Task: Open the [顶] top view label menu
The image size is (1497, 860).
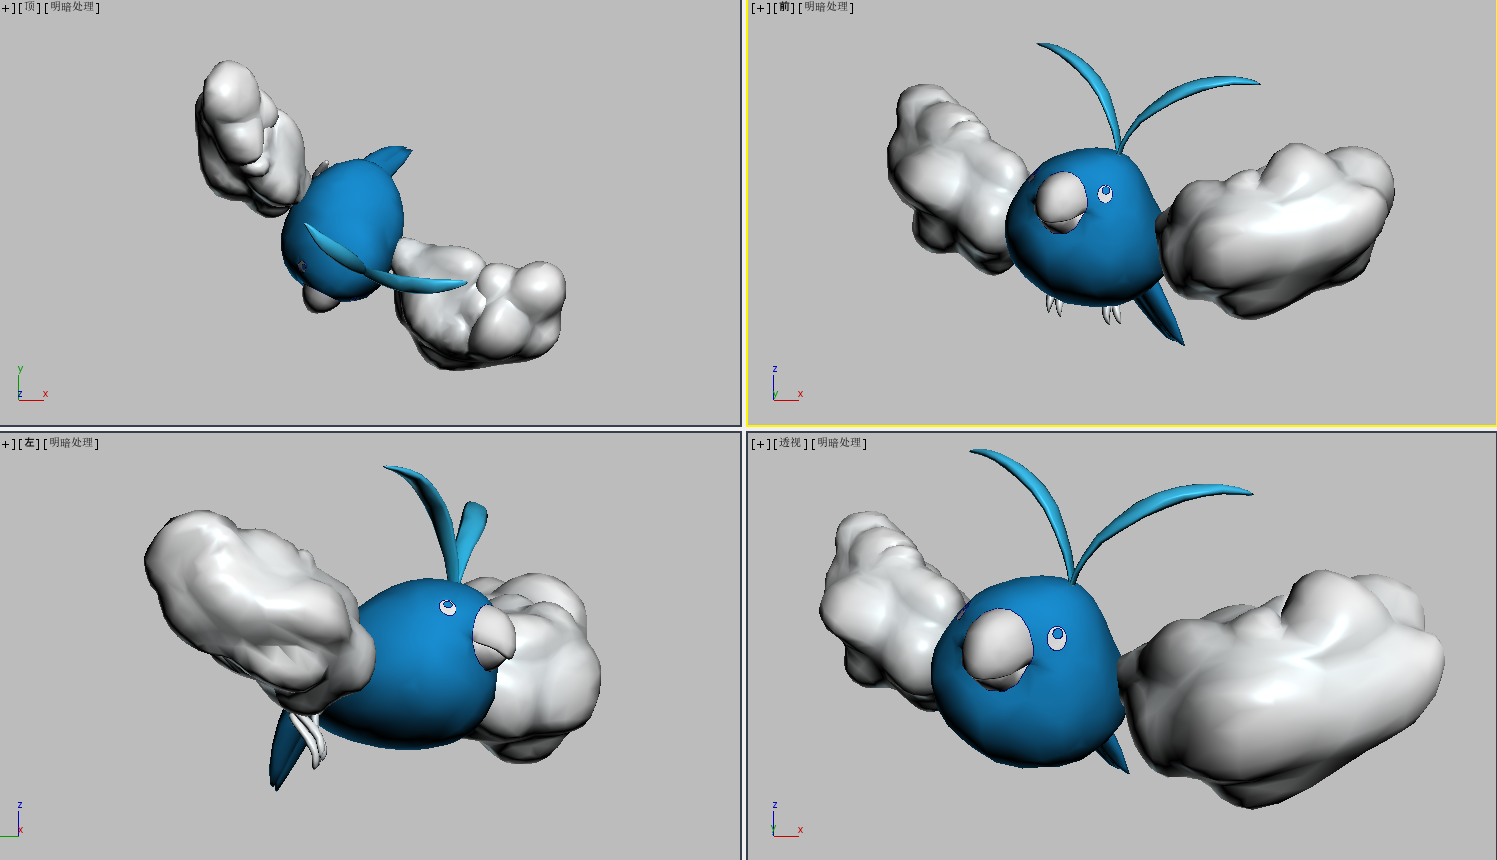Action: [x=30, y=8]
